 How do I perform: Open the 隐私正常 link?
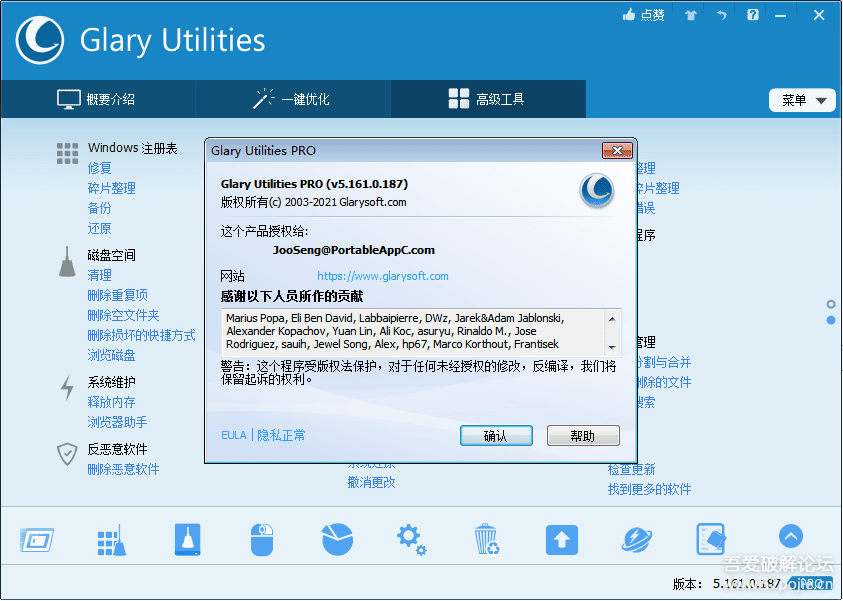[281, 435]
